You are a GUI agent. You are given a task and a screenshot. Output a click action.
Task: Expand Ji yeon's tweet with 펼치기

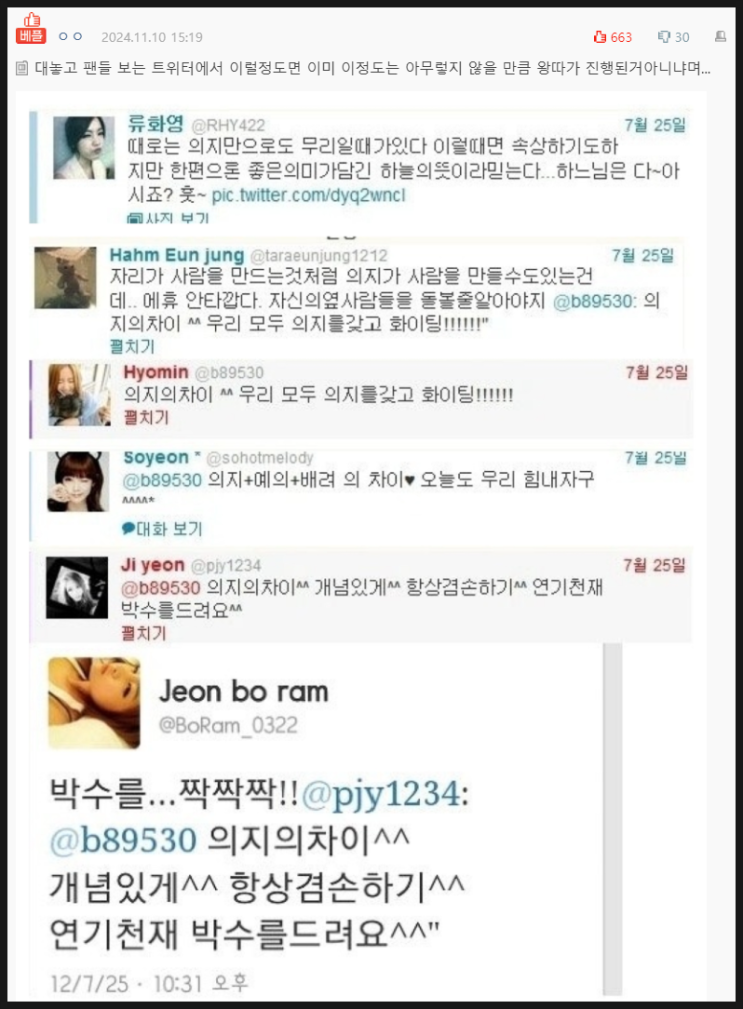point(143,633)
